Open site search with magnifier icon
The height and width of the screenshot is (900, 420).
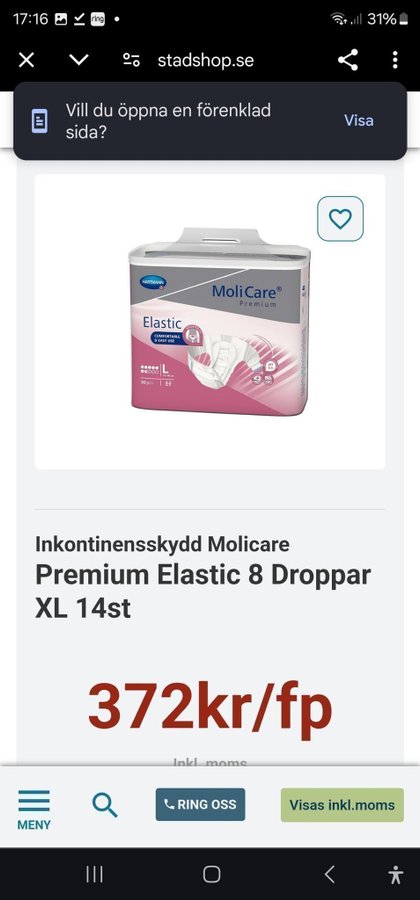(105, 805)
